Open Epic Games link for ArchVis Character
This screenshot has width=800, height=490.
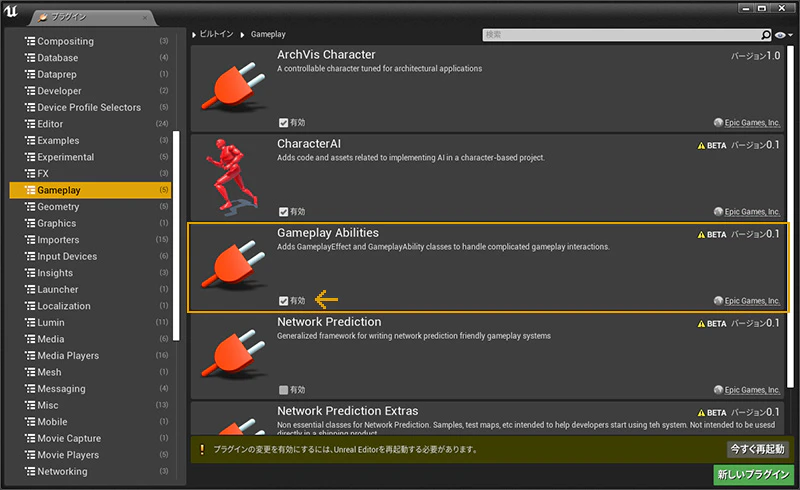[x=752, y=122]
